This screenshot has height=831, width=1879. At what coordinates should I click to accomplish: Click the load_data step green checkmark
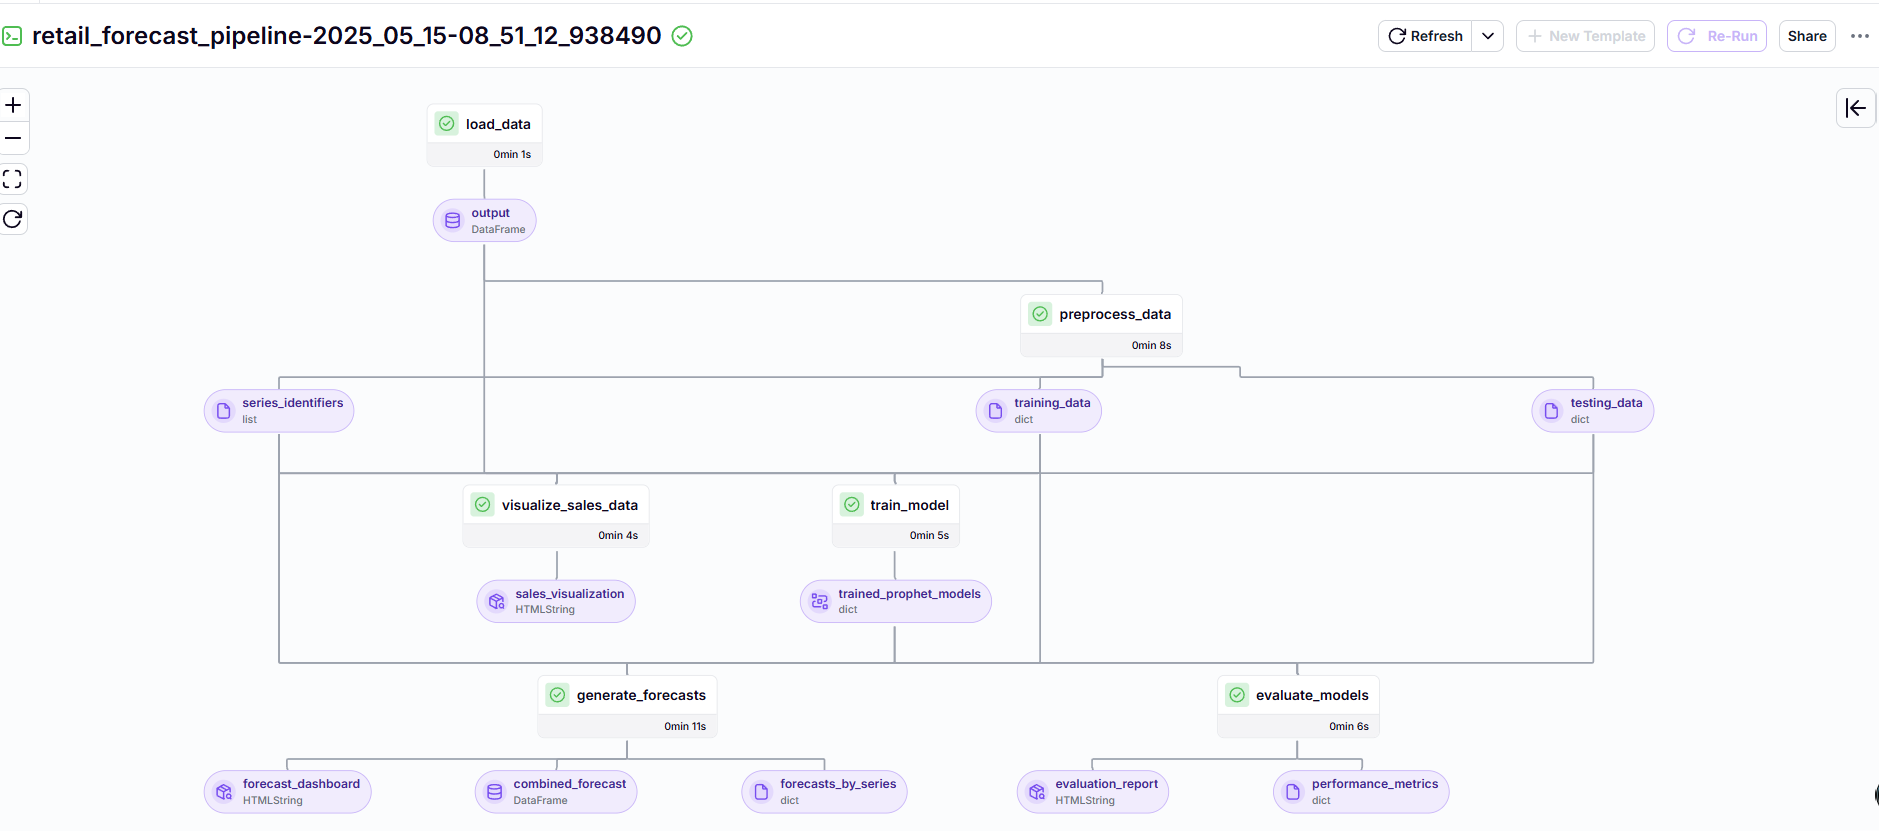[x=447, y=124]
